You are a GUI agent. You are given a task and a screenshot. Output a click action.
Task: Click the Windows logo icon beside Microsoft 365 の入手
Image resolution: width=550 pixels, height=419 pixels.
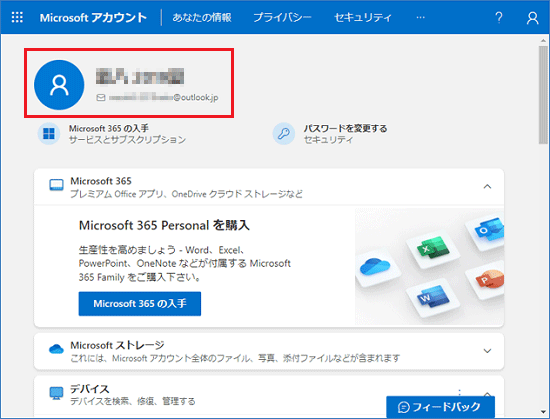(x=48, y=134)
